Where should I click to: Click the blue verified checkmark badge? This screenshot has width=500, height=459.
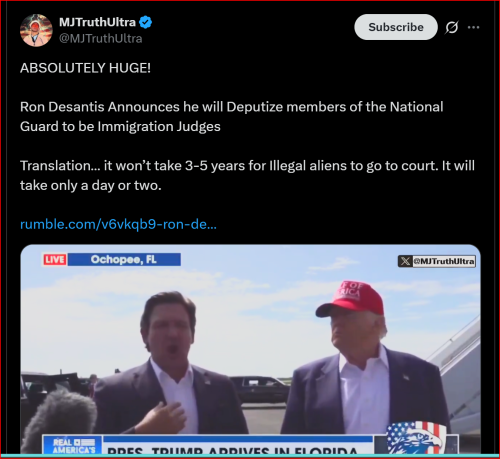(145, 22)
